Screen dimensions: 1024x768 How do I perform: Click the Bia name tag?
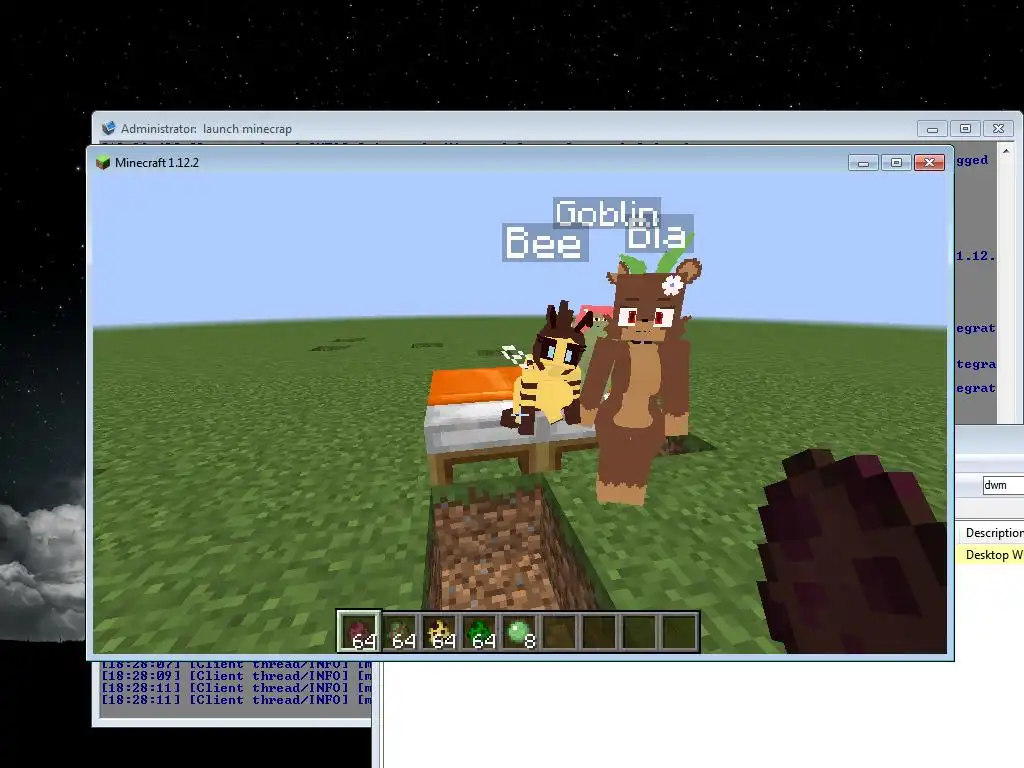click(658, 235)
